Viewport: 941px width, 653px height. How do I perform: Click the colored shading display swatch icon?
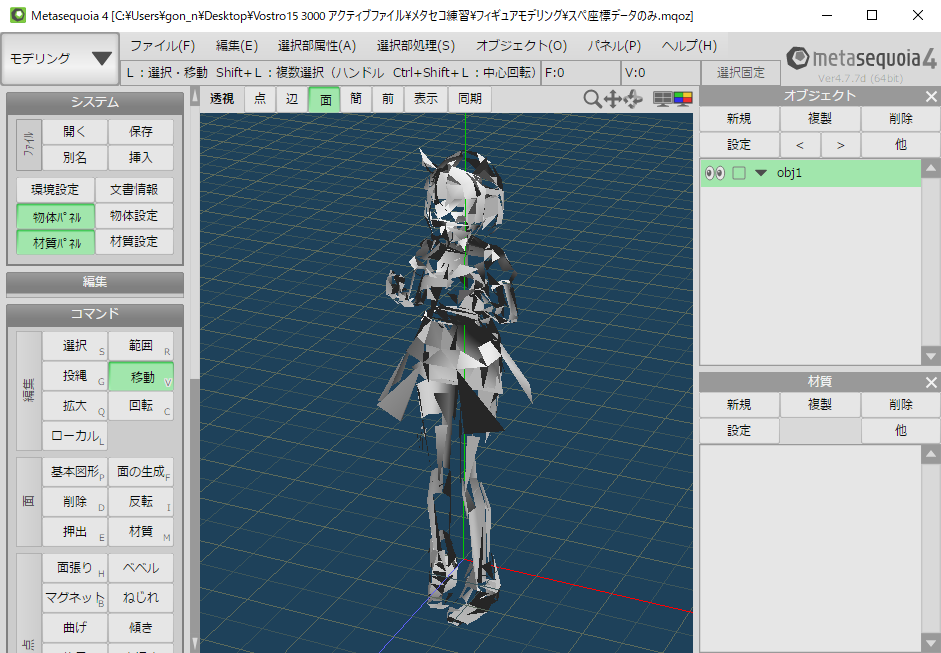683,98
